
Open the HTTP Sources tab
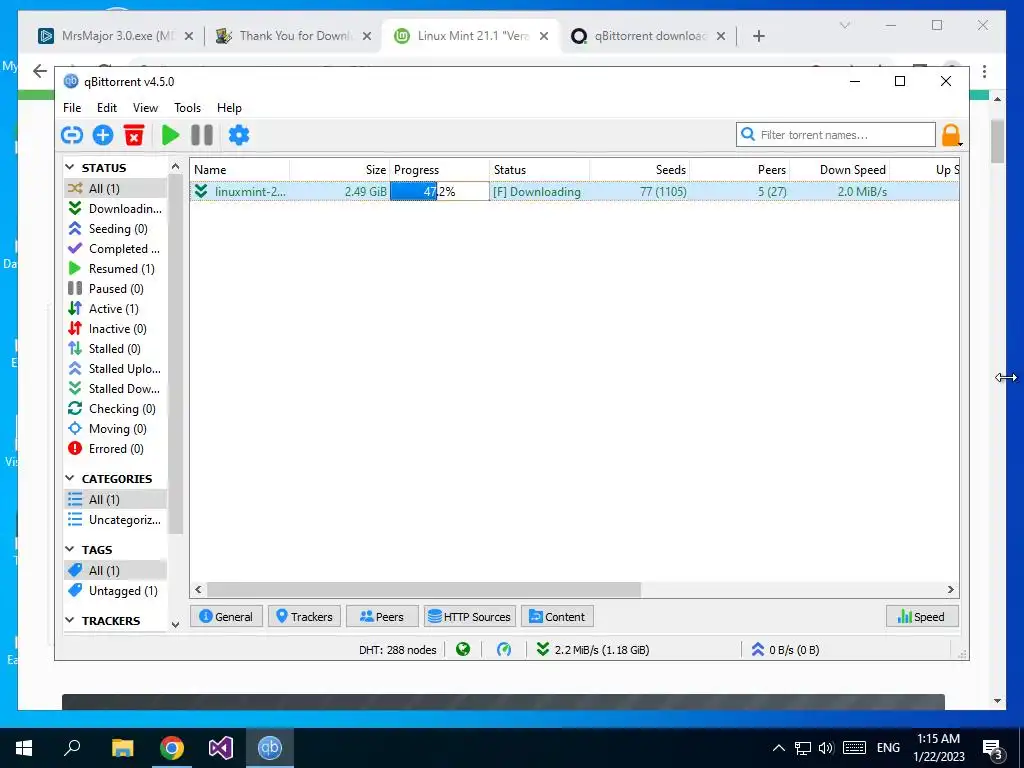coord(470,616)
